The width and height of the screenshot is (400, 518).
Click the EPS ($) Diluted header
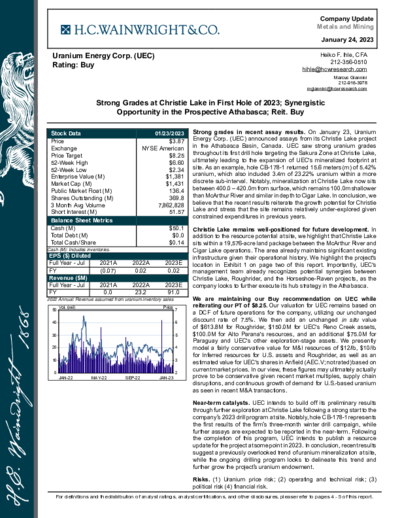[118, 256]
